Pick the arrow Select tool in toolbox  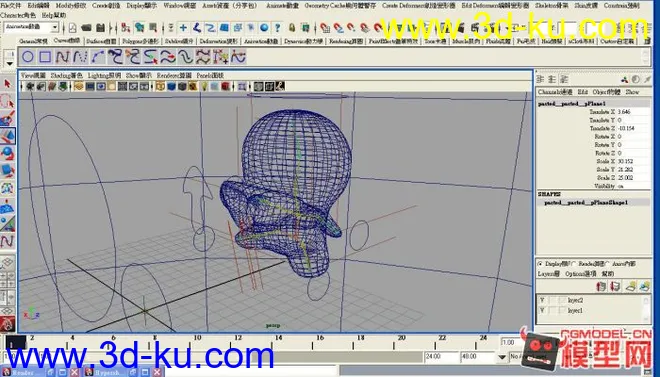coord(8,84)
